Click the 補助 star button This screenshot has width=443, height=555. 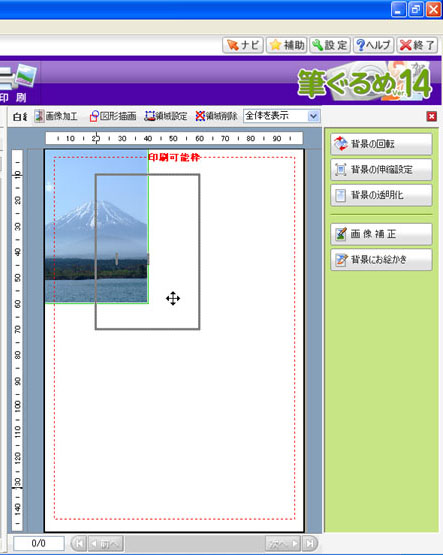pos(287,45)
